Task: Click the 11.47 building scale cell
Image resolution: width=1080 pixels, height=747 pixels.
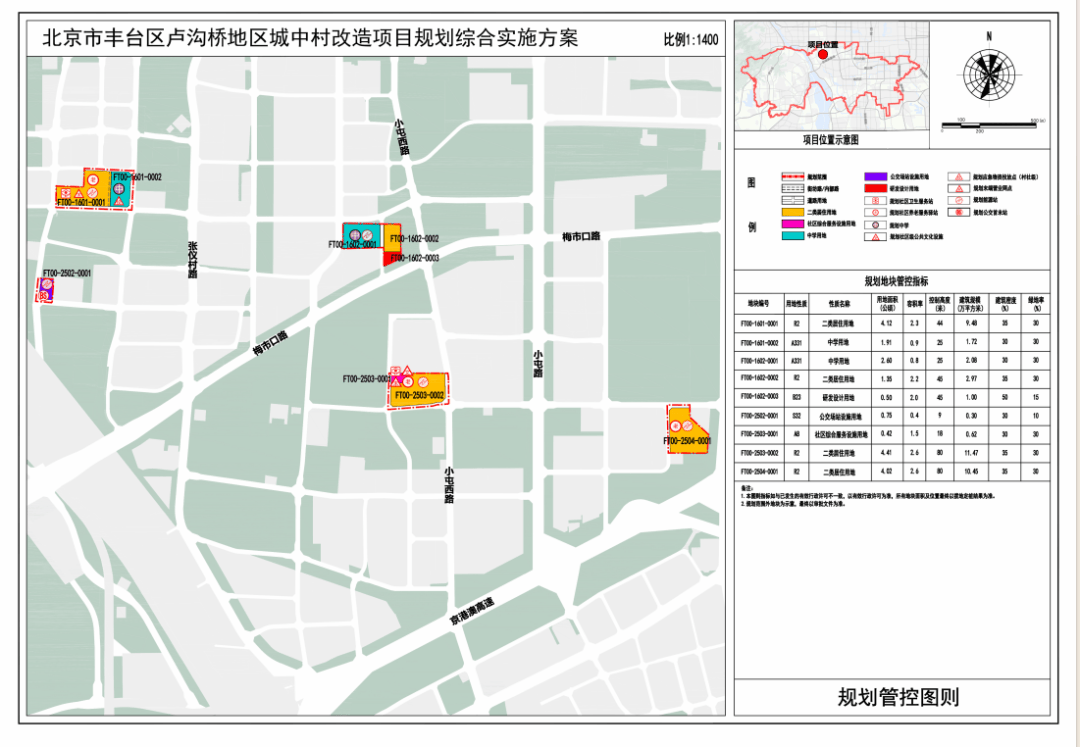Action: point(972,453)
